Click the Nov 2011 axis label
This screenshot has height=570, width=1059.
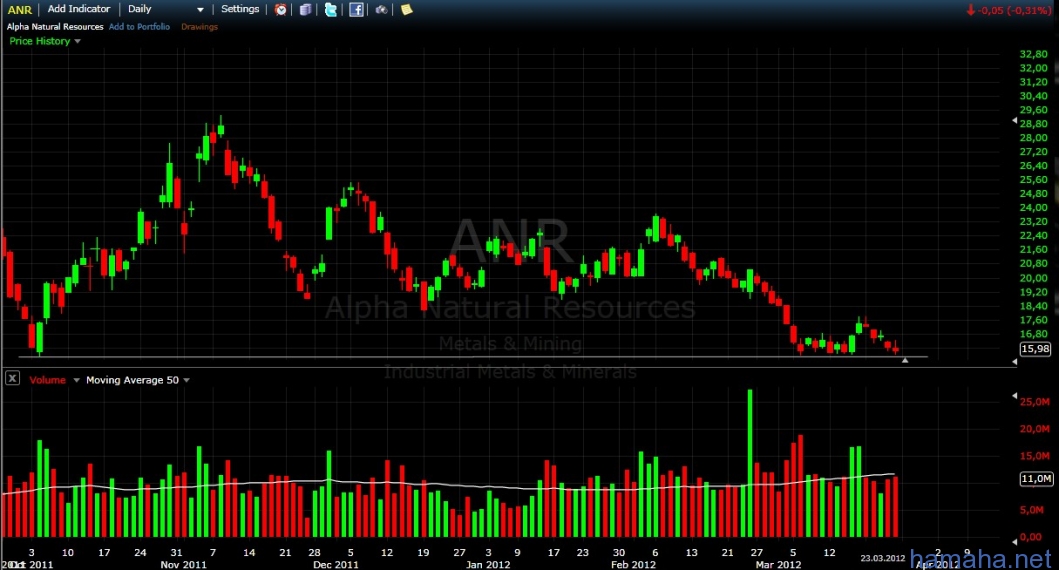183,564
